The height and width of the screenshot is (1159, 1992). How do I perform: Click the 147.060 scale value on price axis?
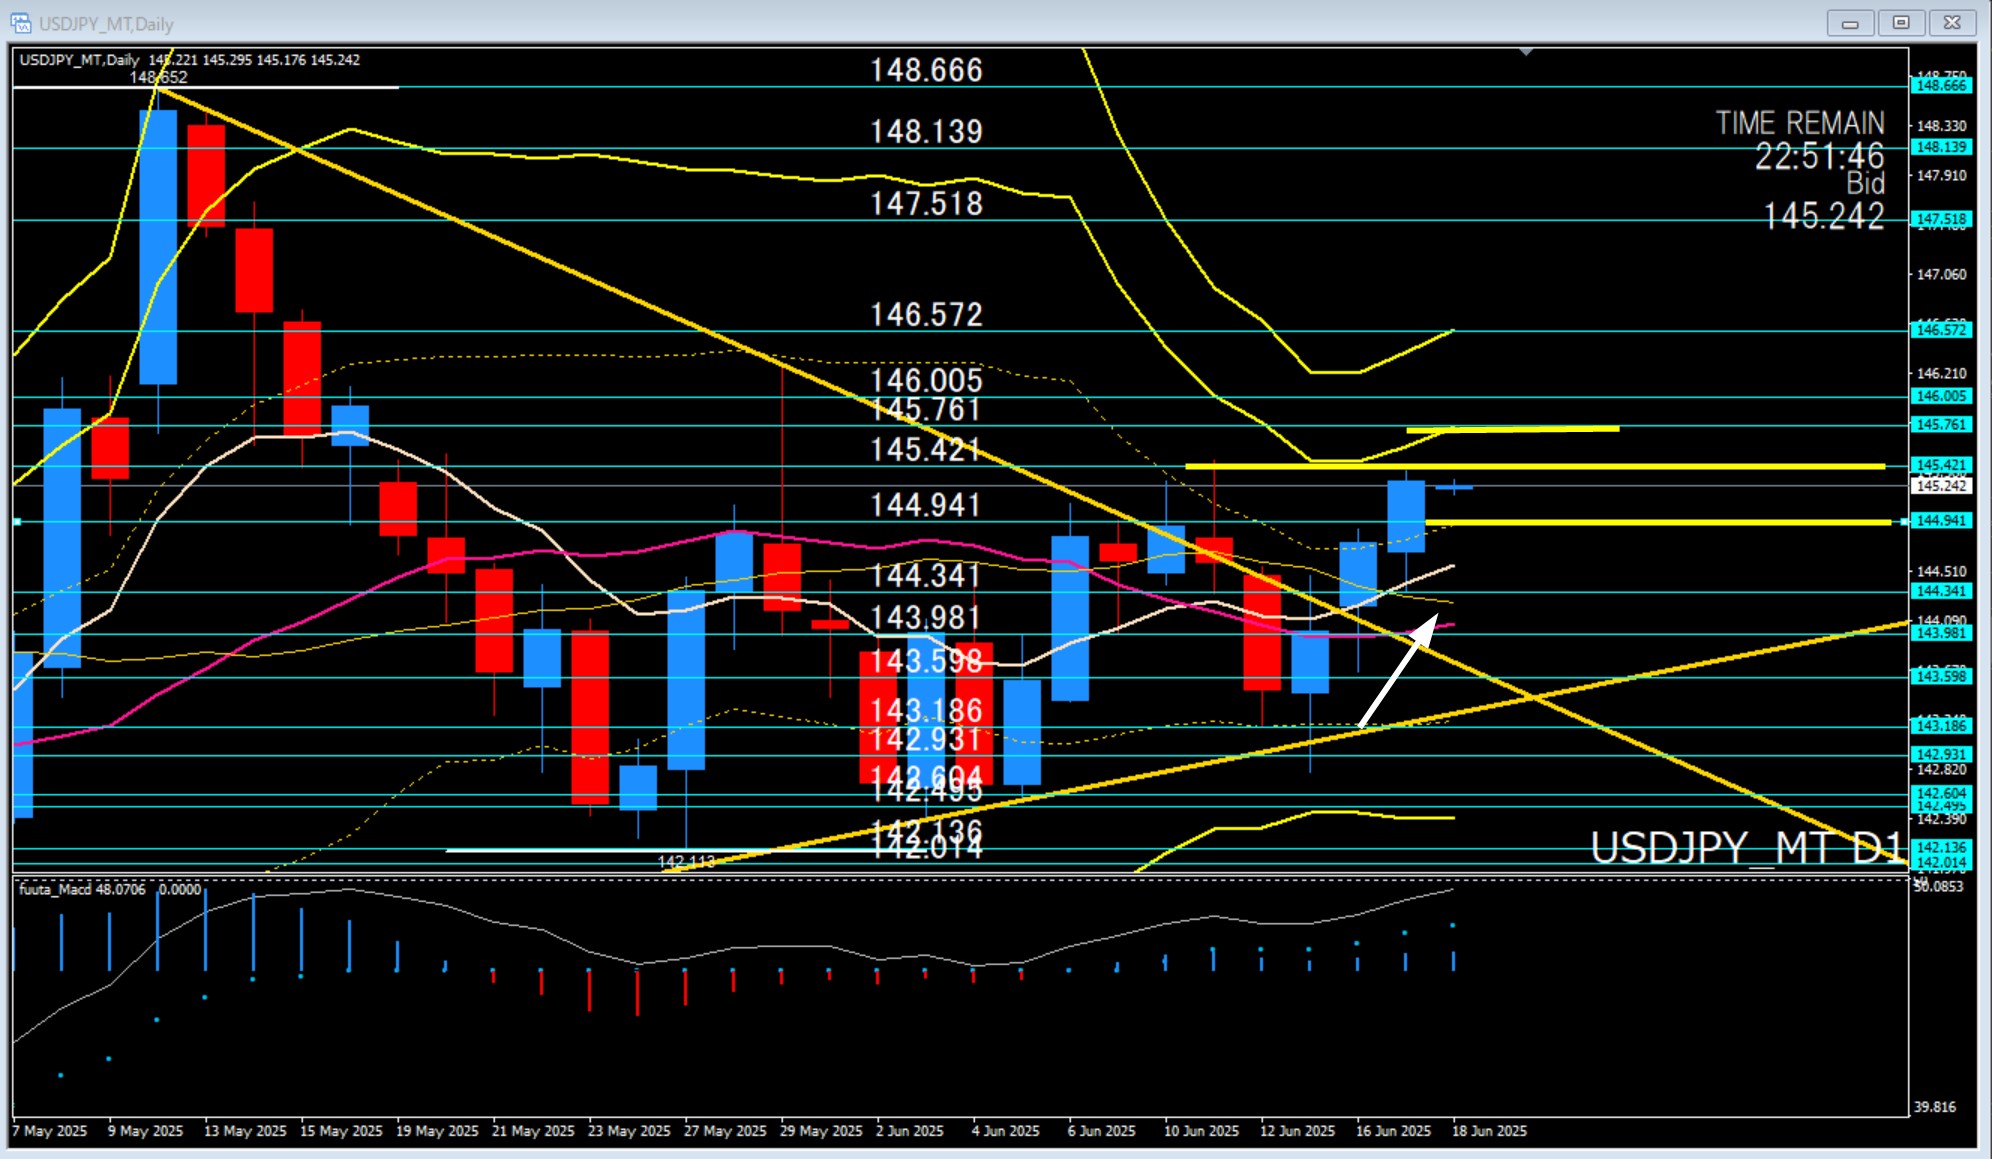coord(1941,274)
